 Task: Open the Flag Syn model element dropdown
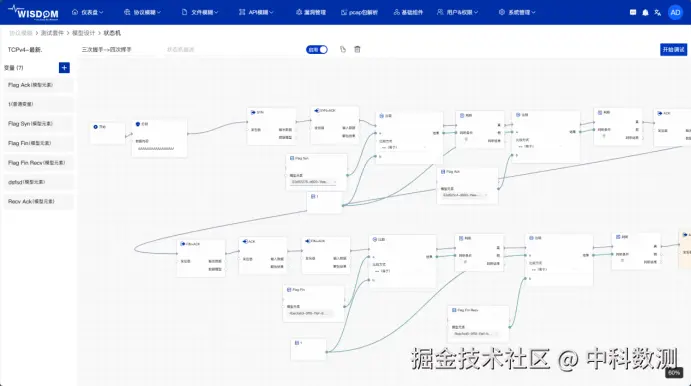click(x=314, y=182)
